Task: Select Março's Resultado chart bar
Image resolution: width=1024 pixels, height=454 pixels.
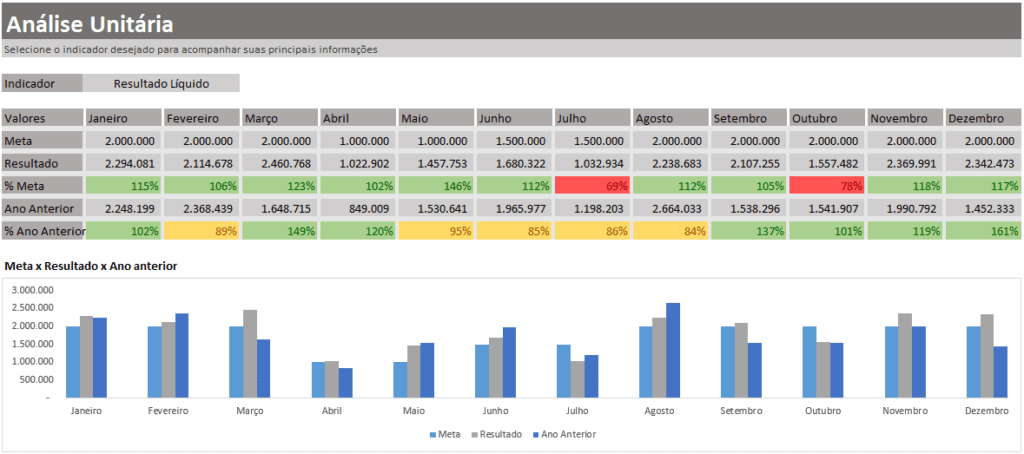Action: [x=249, y=353]
